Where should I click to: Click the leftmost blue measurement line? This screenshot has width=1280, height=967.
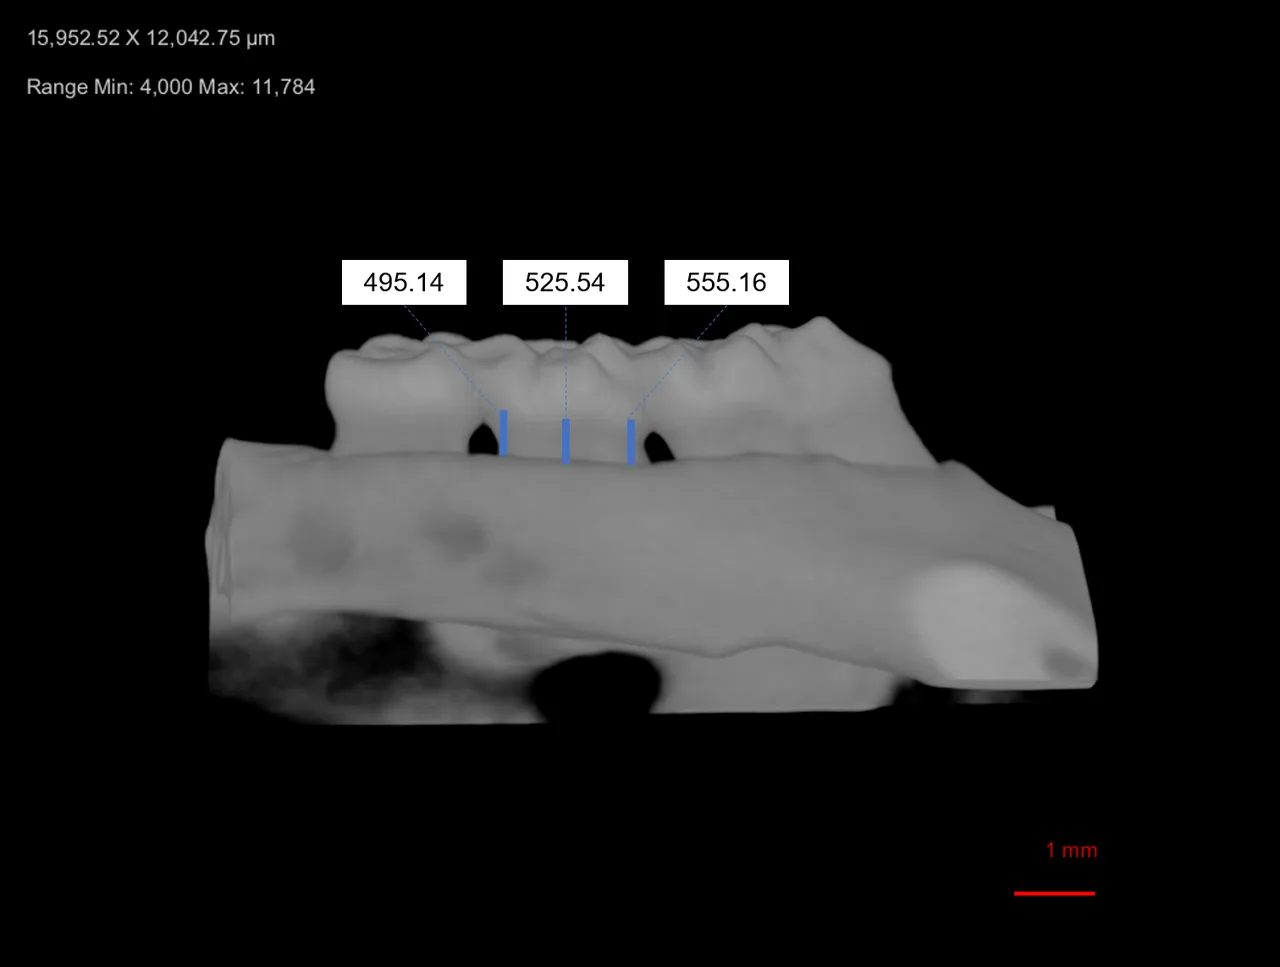click(x=504, y=432)
